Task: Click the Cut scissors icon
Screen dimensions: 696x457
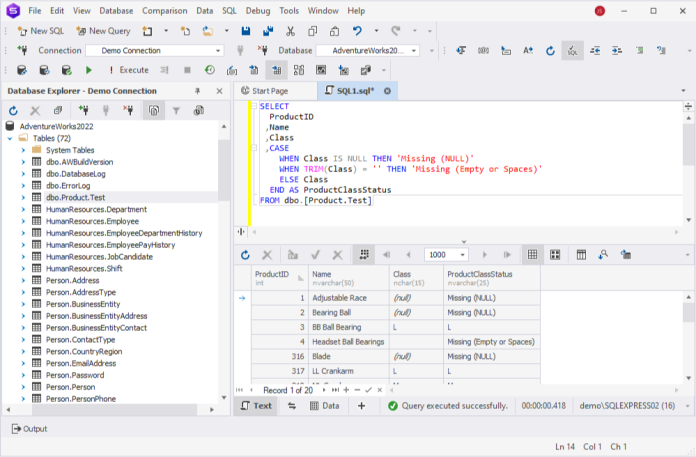Action: (x=290, y=31)
